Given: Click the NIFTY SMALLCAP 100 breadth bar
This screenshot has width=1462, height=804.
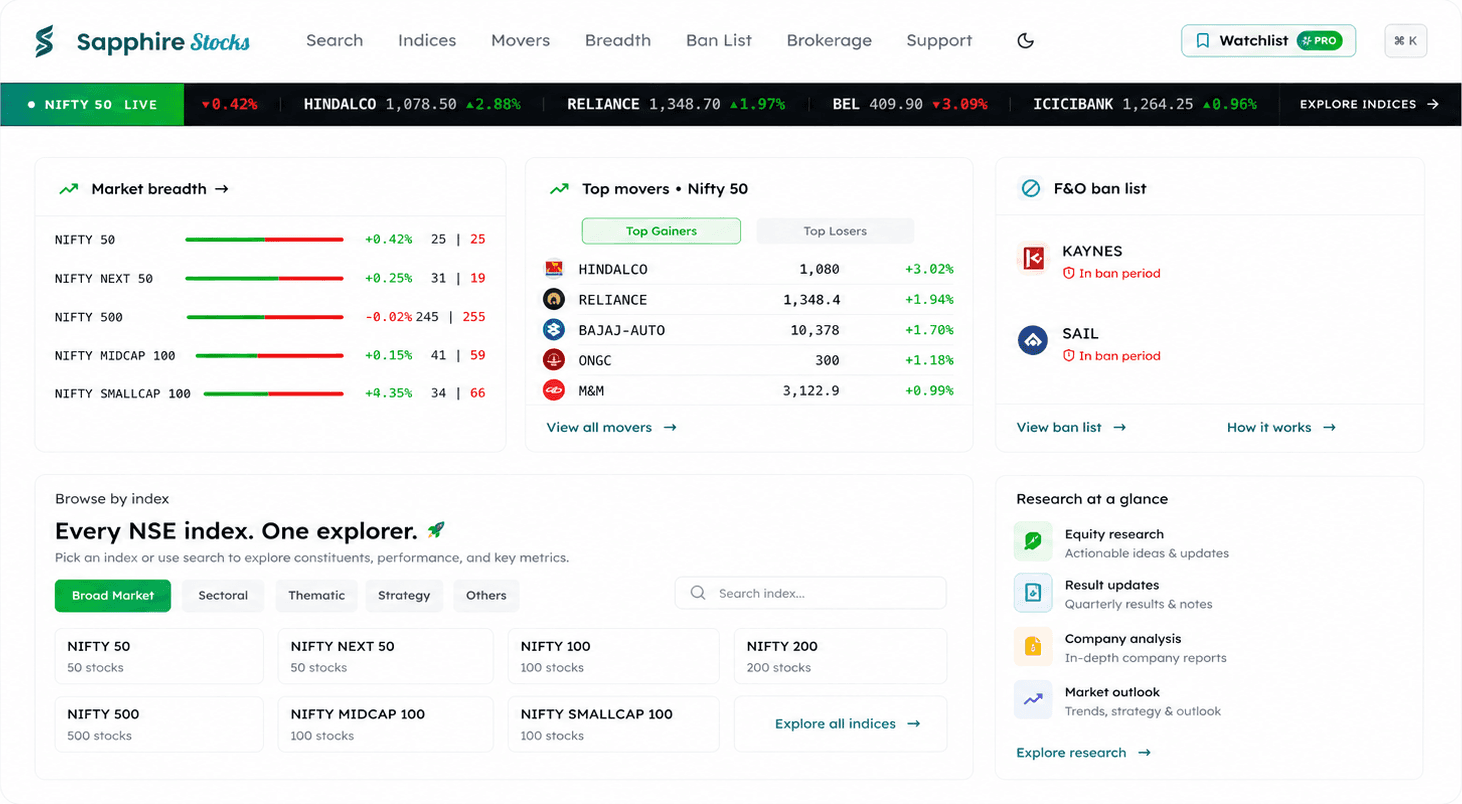Looking at the screenshot, I should (x=274, y=394).
